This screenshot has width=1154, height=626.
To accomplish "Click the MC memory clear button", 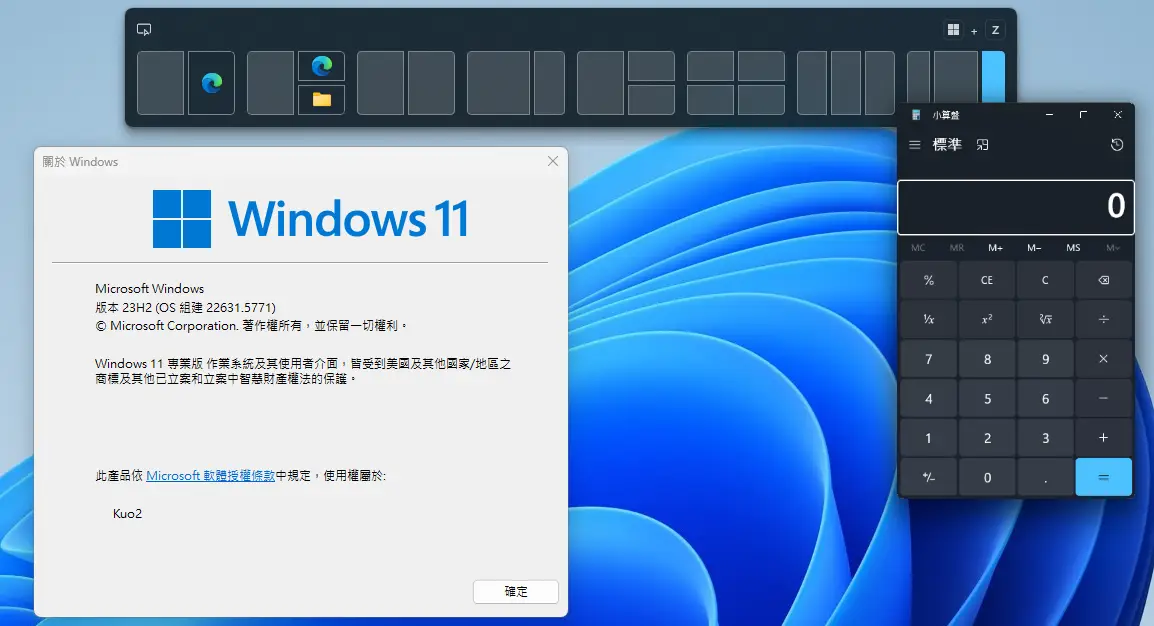I will pyautogui.click(x=918, y=248).
